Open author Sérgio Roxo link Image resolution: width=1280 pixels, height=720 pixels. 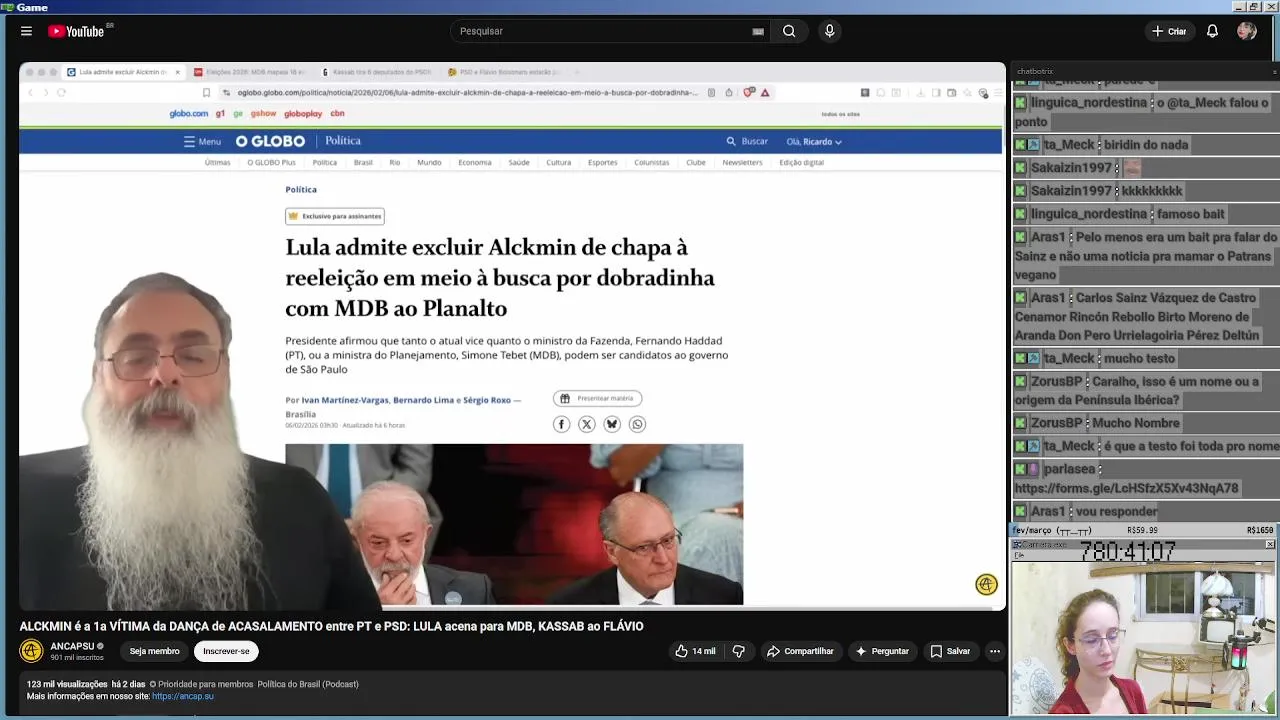pyautogui.click(x=487, y=400)
